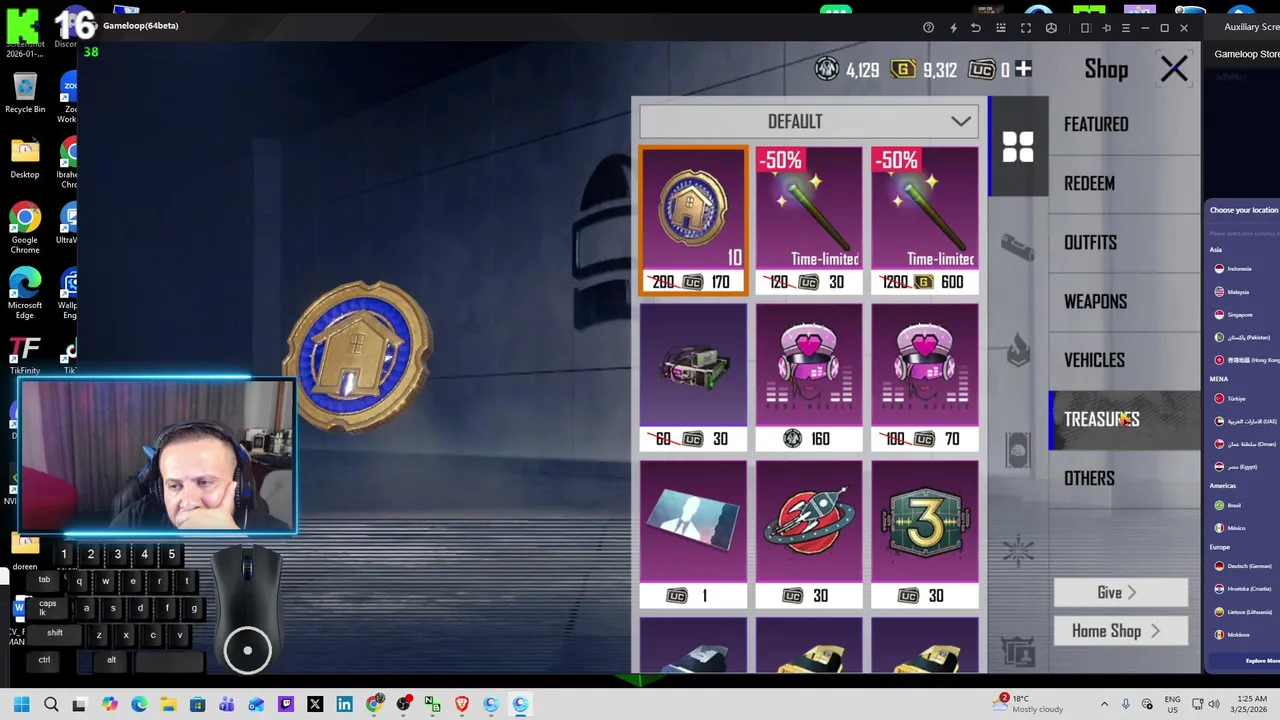Image resolution: width=1280 pixels, height=720 pixels.
Task: Select the crate item priced 30 UC discounted from 60
Action: point(693,378)
